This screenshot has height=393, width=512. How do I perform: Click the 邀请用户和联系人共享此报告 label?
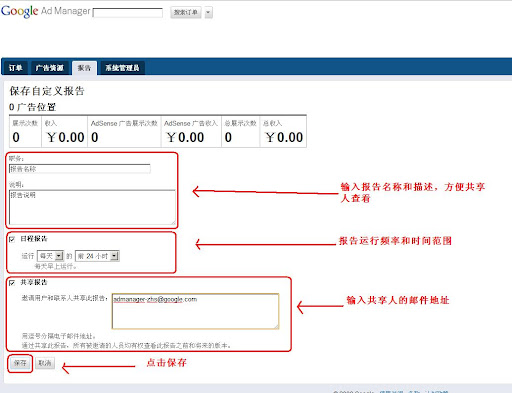(x=65, y=298)
